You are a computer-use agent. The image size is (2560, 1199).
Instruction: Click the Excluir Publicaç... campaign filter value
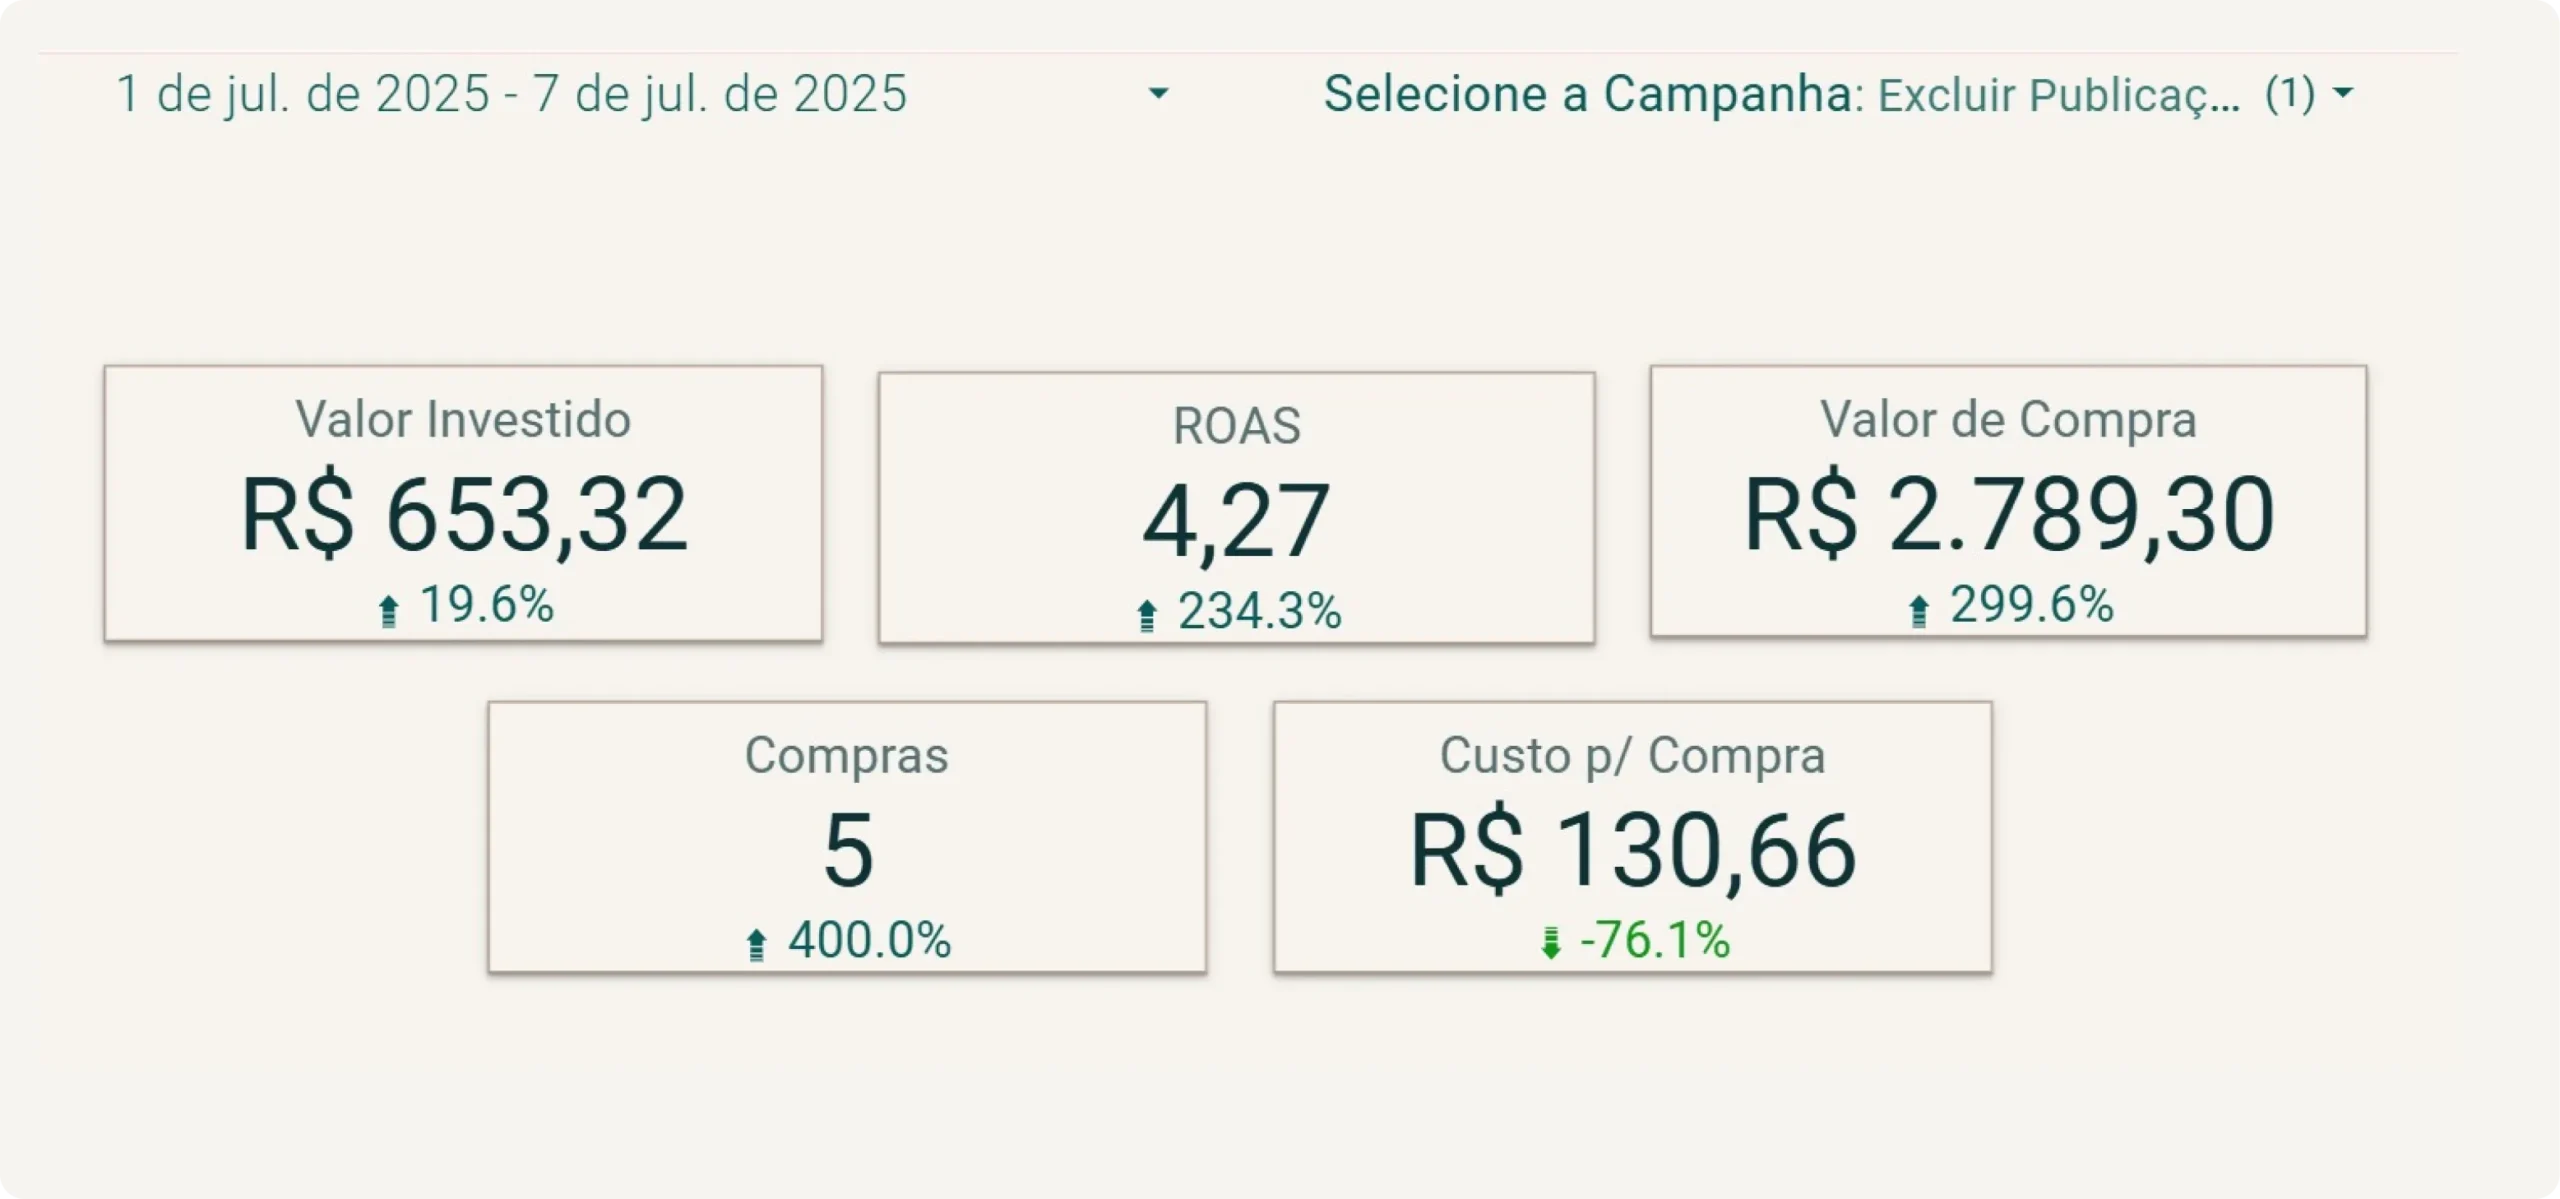[2058, 95]
